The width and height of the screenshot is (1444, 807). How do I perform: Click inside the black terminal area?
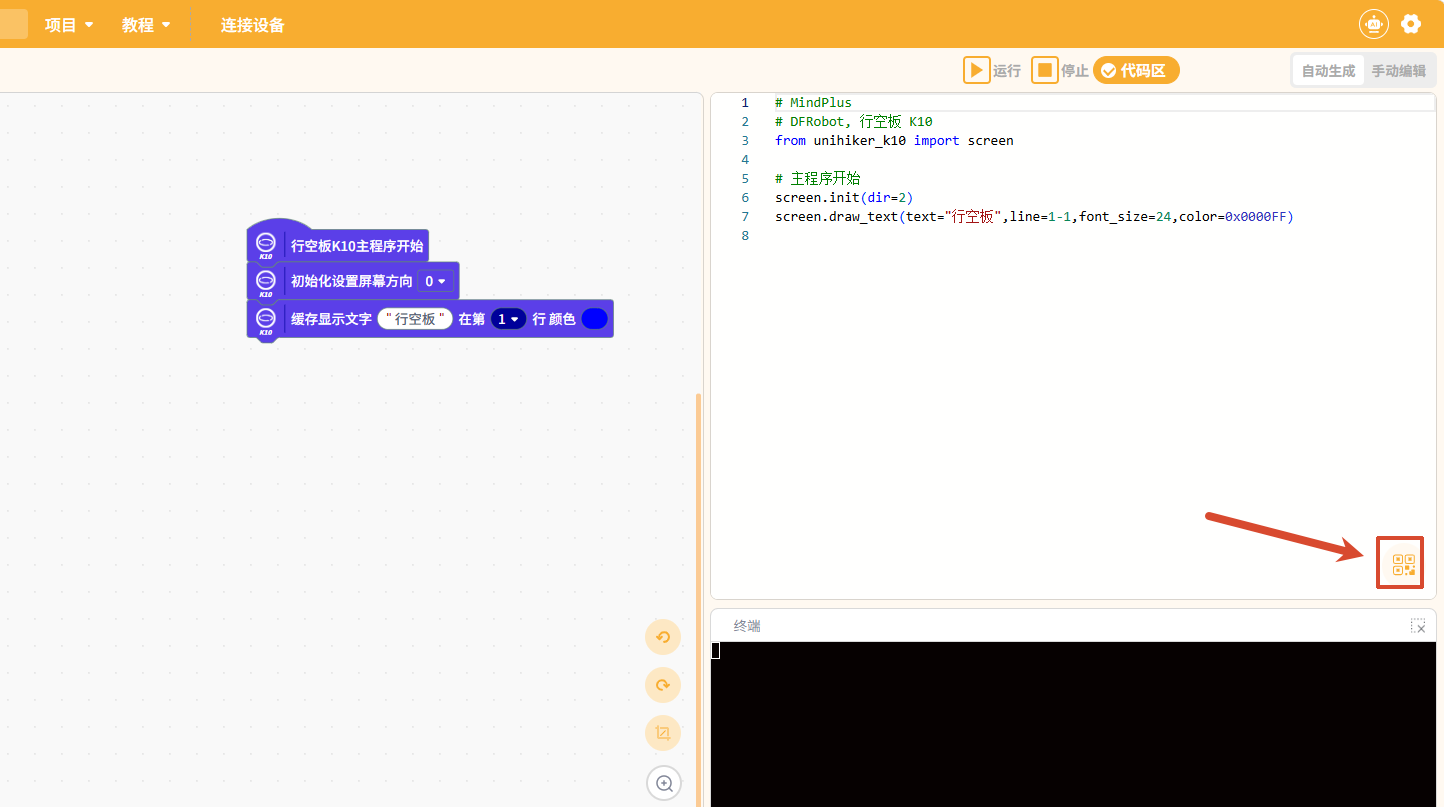coord(1075,724)
